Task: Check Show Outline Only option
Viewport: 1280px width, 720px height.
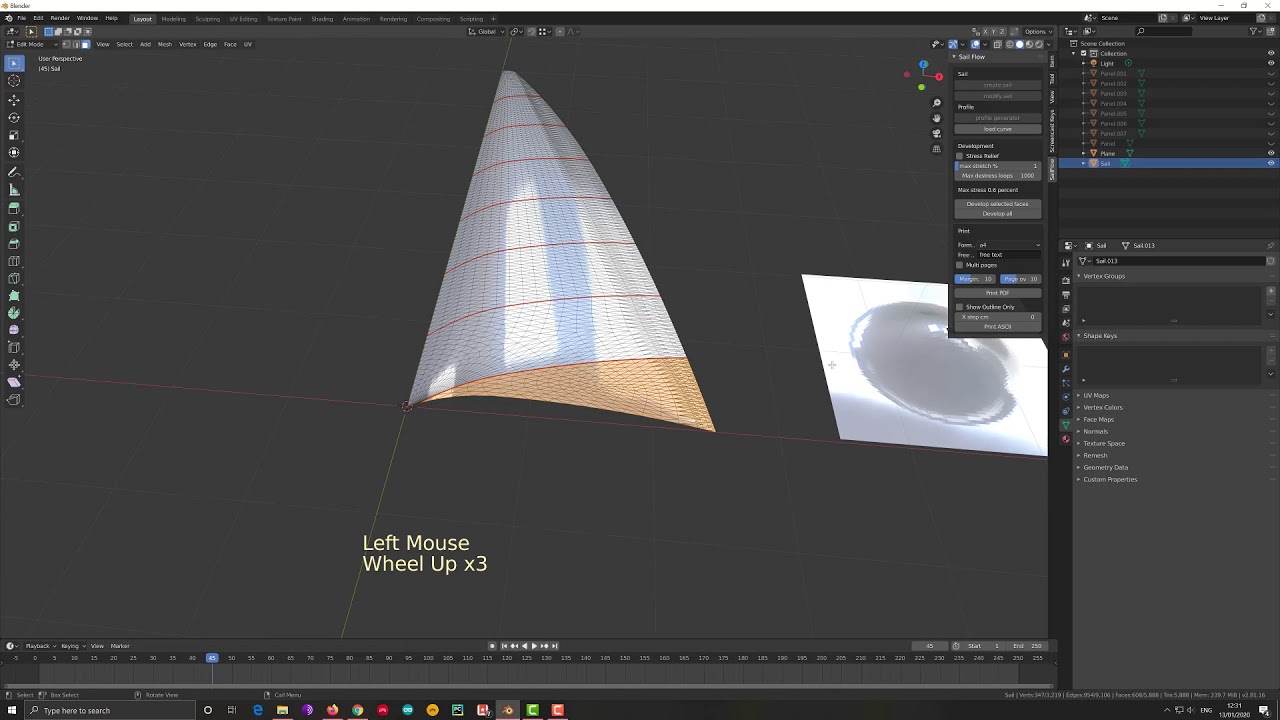Action: [960, 307]
